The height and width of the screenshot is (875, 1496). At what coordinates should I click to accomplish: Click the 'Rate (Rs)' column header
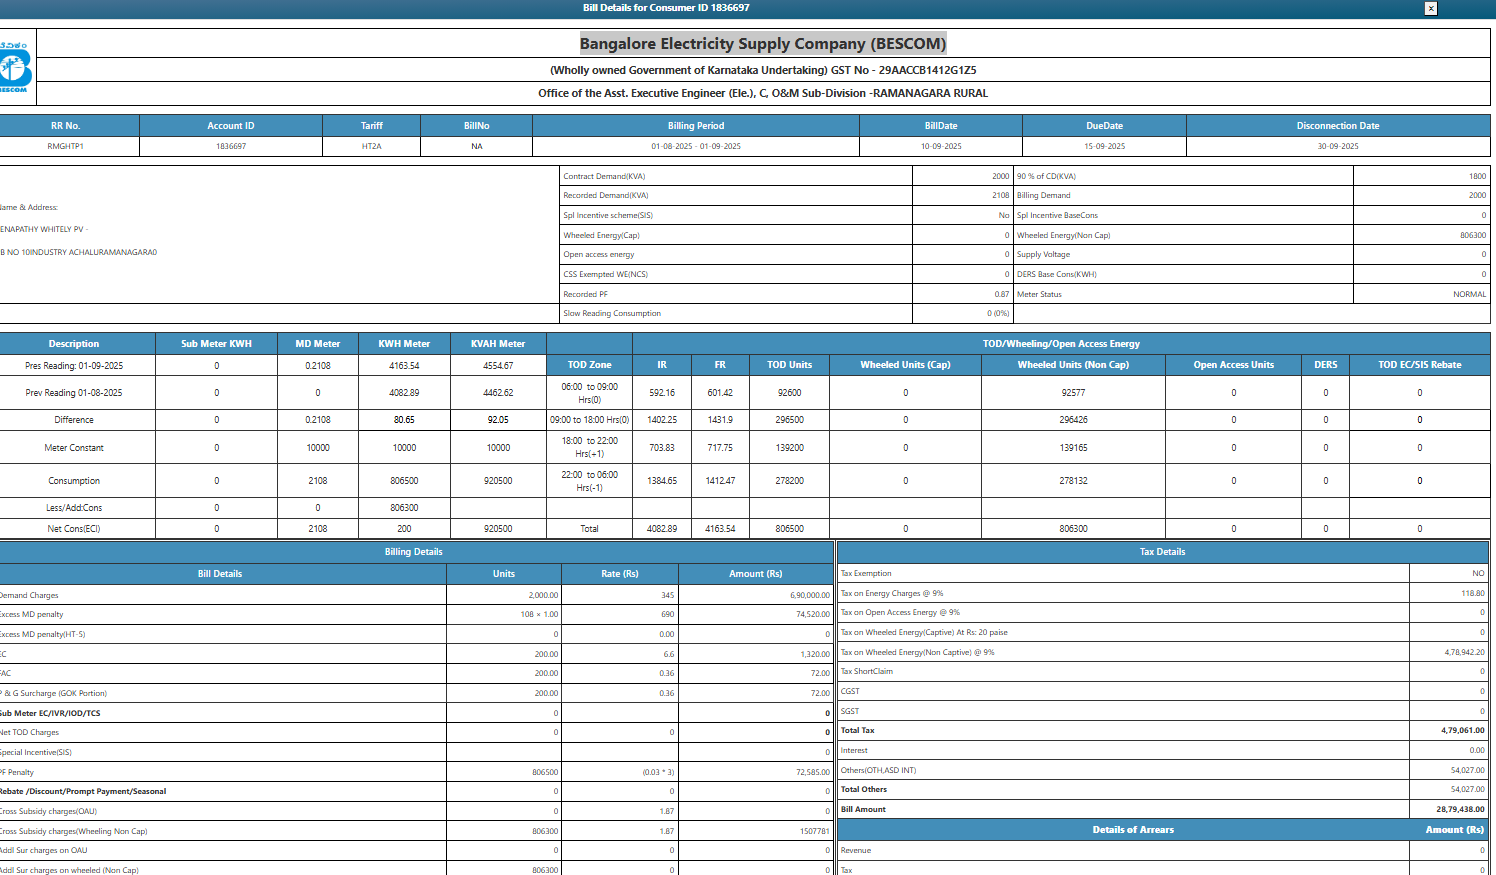click(x=620, y=574)
